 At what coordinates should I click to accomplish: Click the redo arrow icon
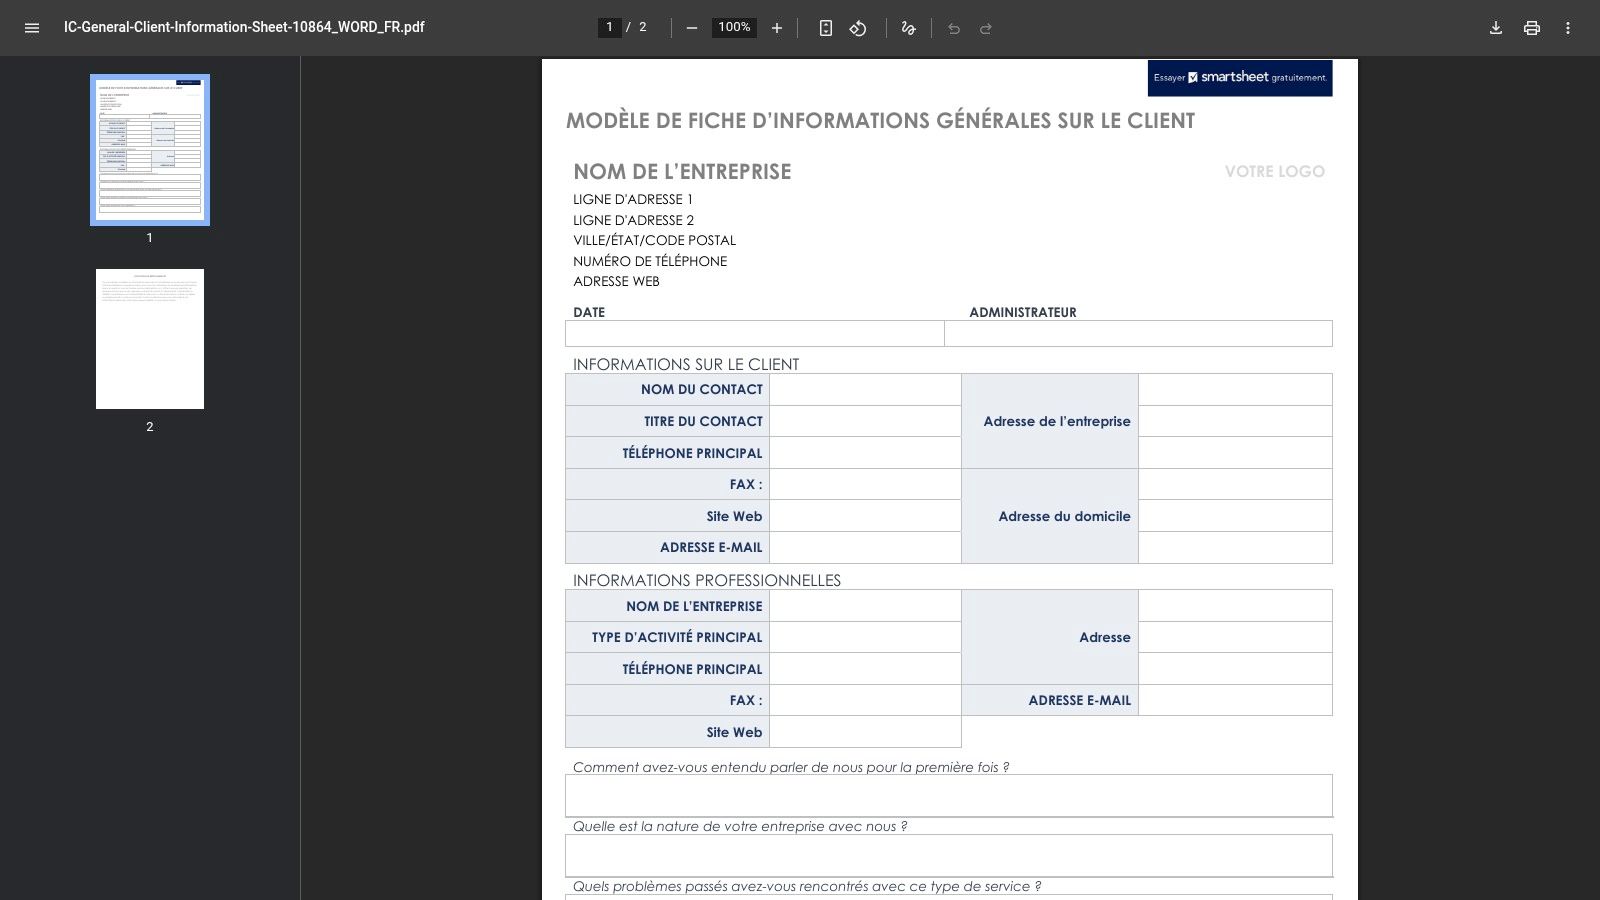pos(986,28)
